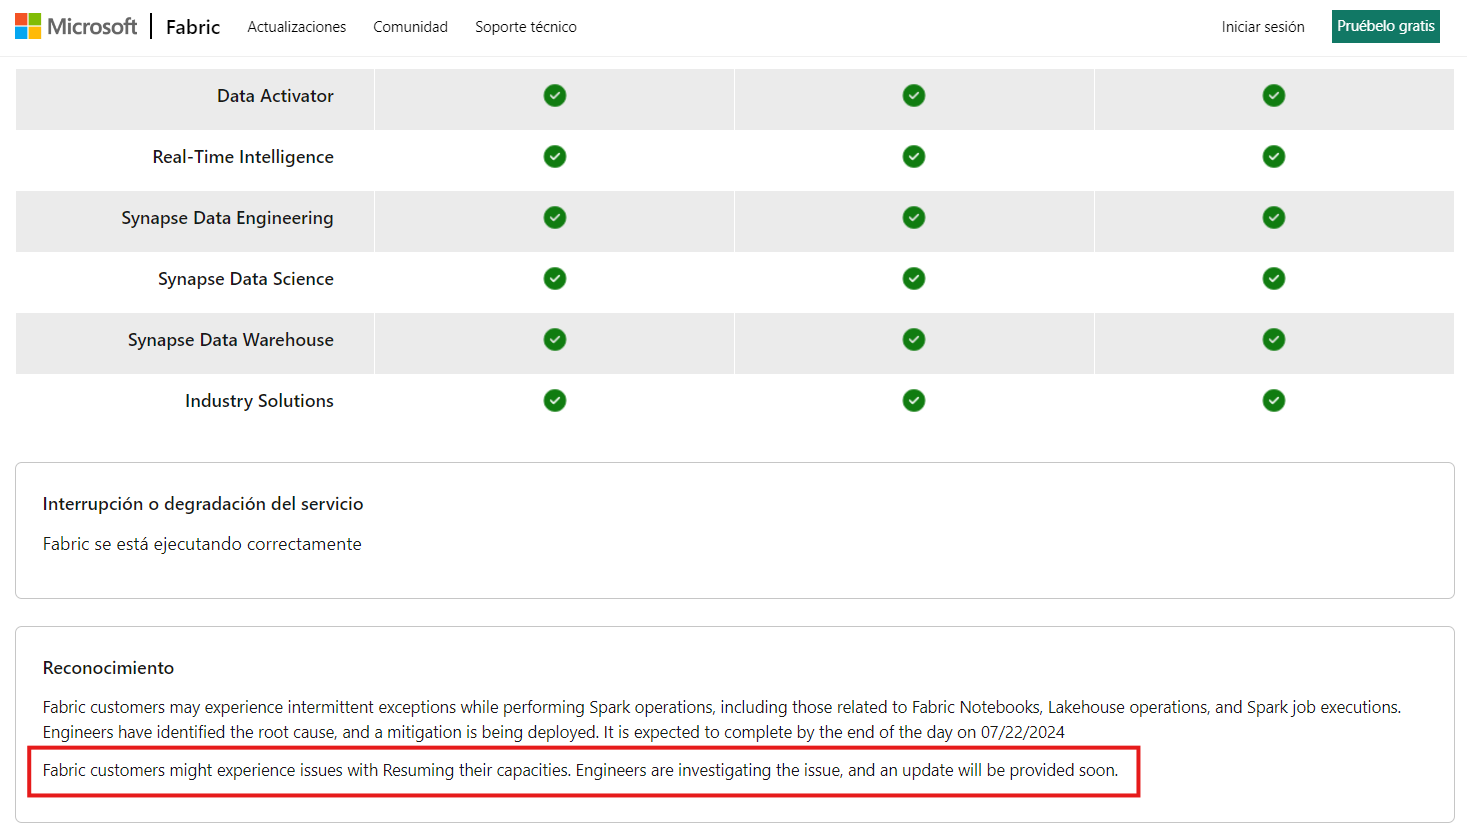Screen dimensions: 1467x829
Task: Click the Resuming capacities issue notice
Action: (x=580, y=770)
